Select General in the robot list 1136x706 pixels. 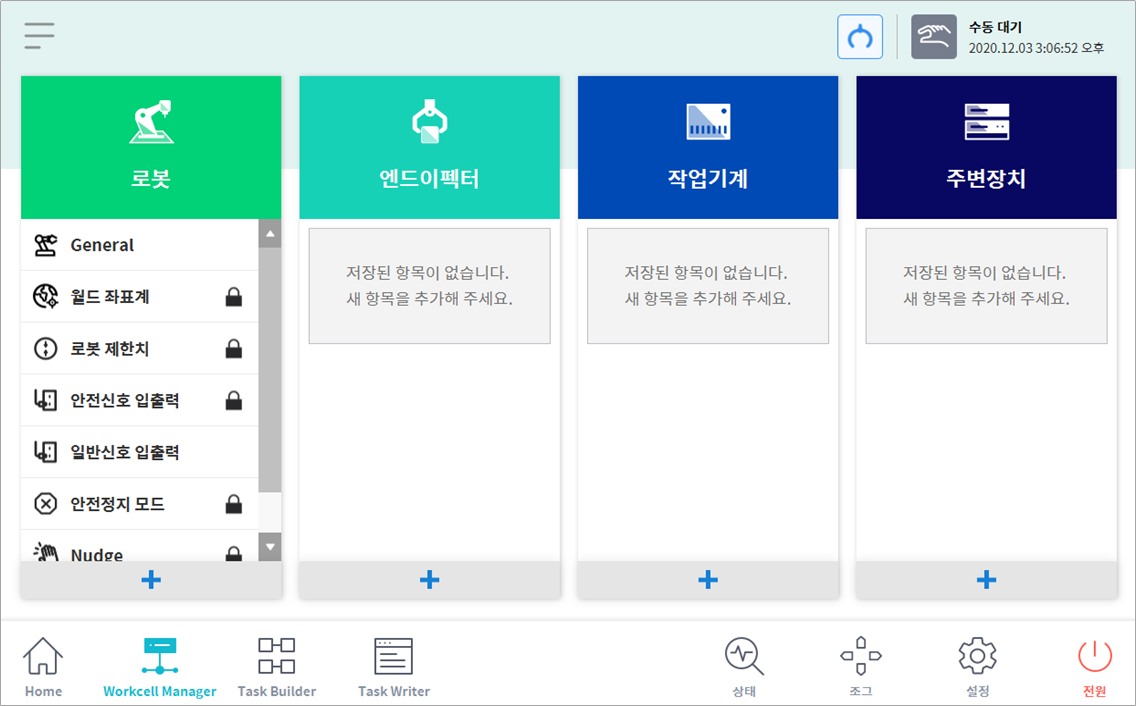click(100, 244)
